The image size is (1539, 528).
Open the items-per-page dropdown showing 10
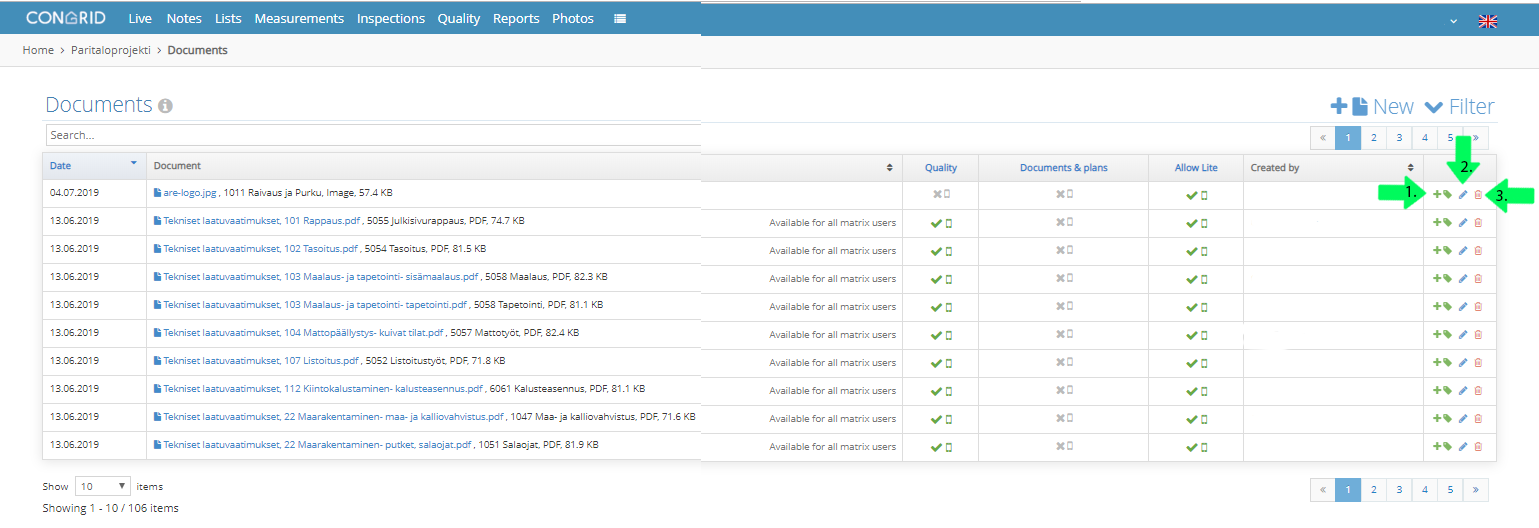pos(103,486)
